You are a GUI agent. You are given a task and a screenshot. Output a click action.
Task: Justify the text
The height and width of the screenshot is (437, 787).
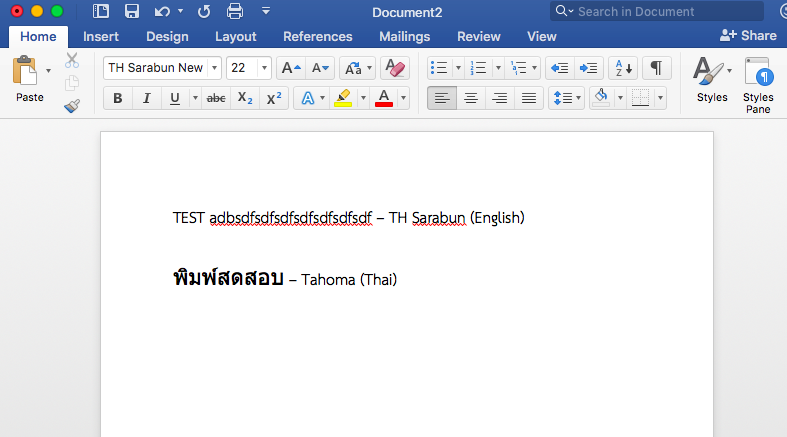tap(529, 98)
